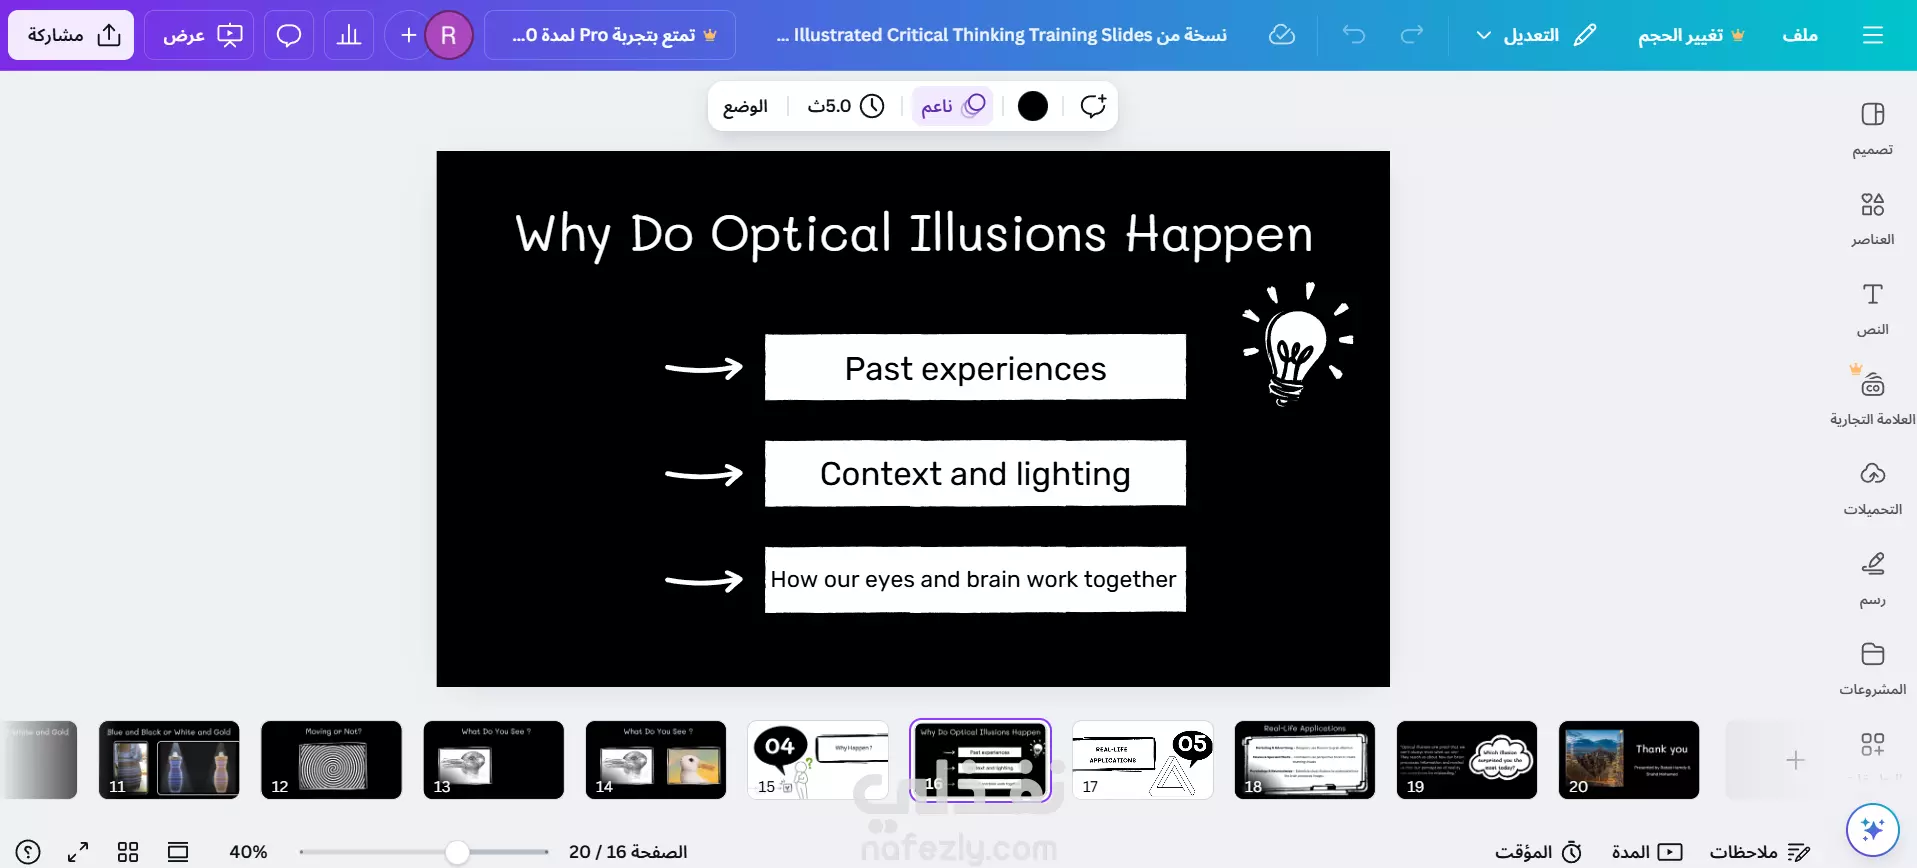Open the رسم draw panel
Screen dimensions: 1917x868
(x=1873, y=578)
